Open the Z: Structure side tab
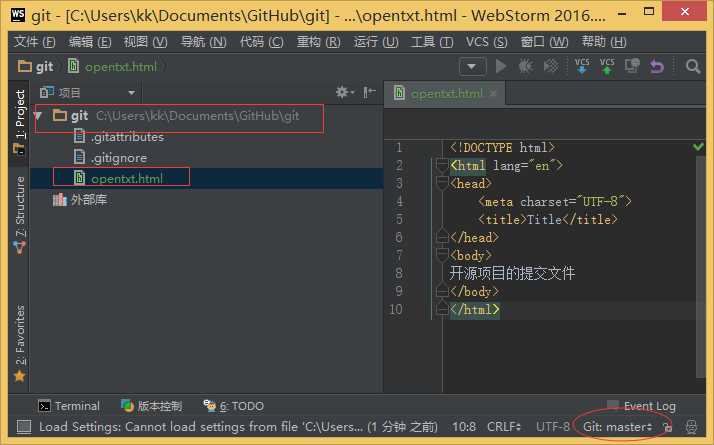The image size is (714, 445). click(x=19, y=214)
